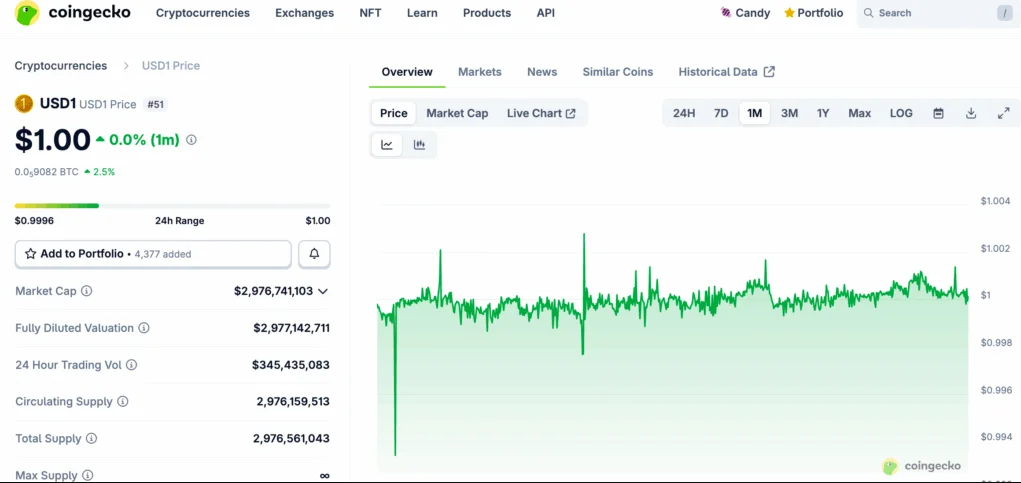The width and height of the screenshot is (1021, 483).
Task: Click the $0.994 axis label
Action: tap(996, 437)
